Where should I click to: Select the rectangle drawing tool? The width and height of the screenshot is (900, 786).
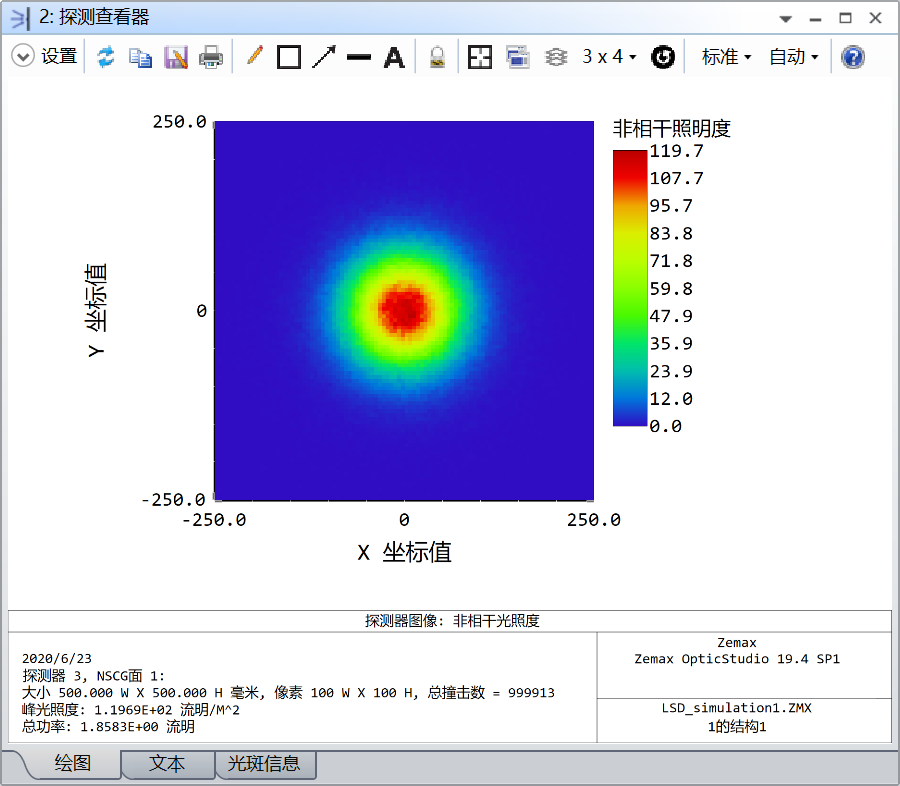pyautogui.click(x=289, y=57)
